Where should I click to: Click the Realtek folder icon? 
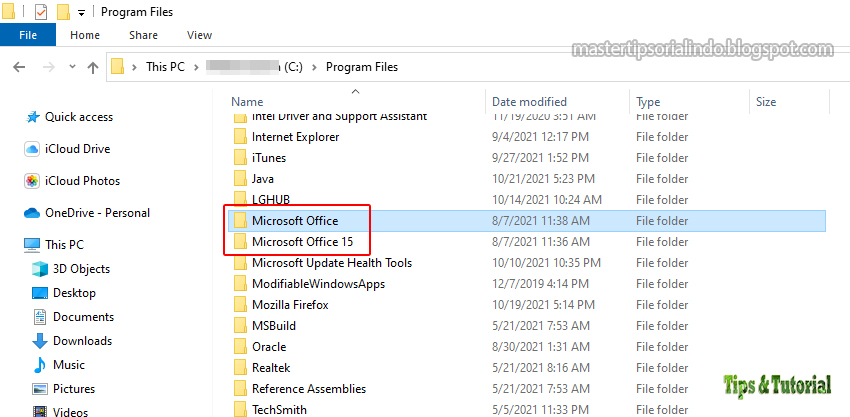click(241, 368)
